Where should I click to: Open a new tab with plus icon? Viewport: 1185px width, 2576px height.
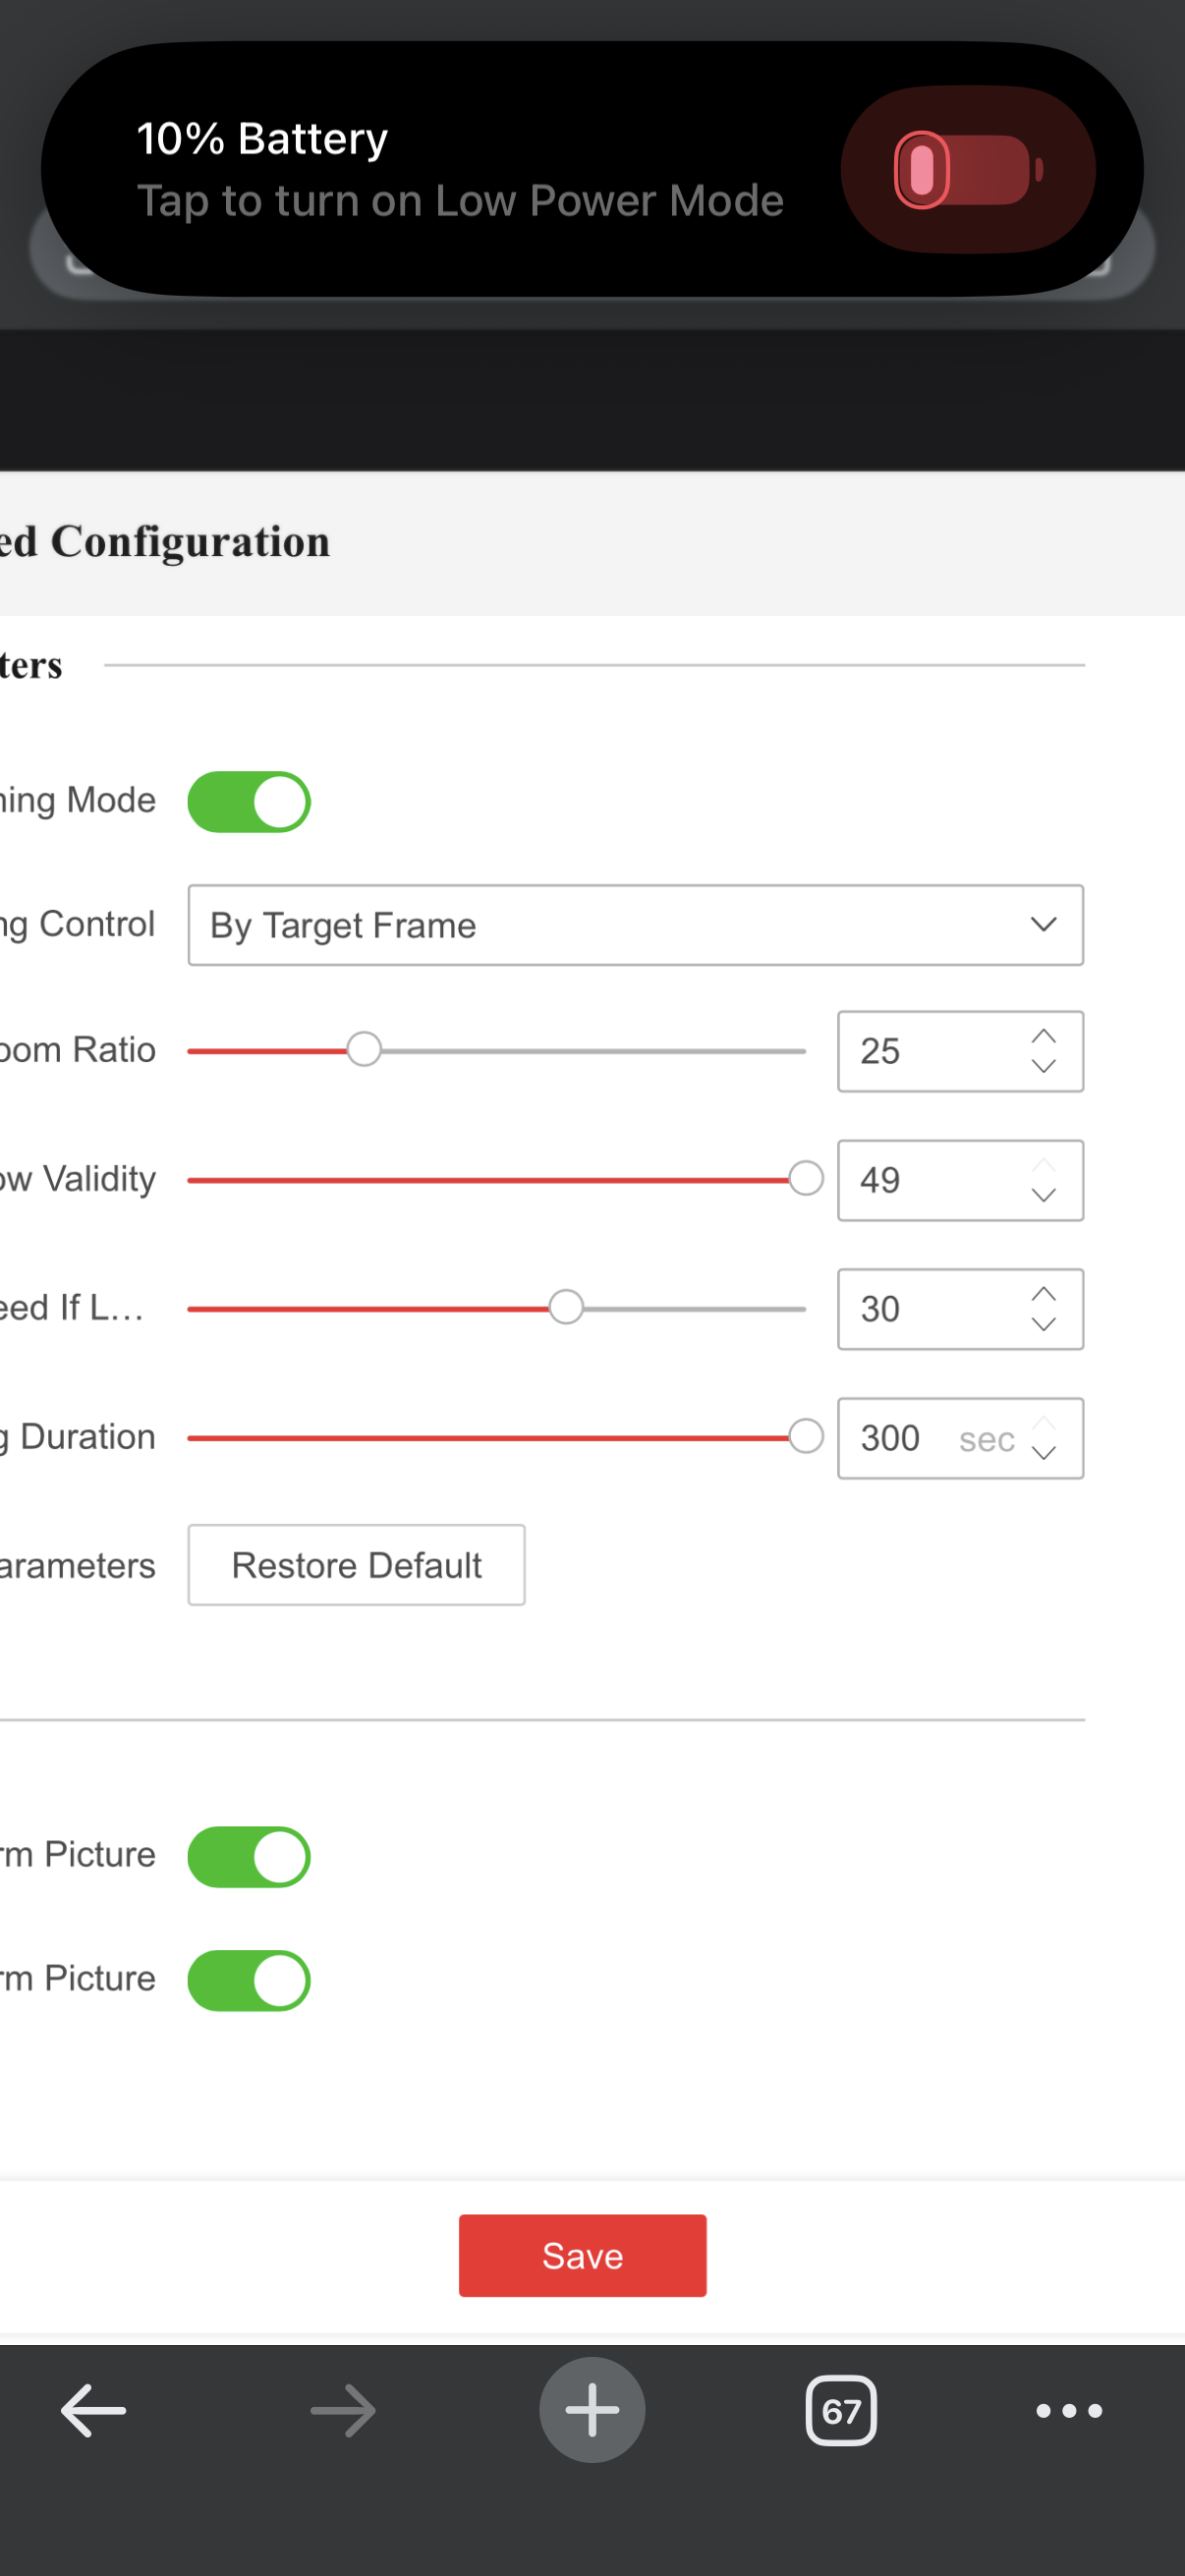click(x=592, y=2410)
